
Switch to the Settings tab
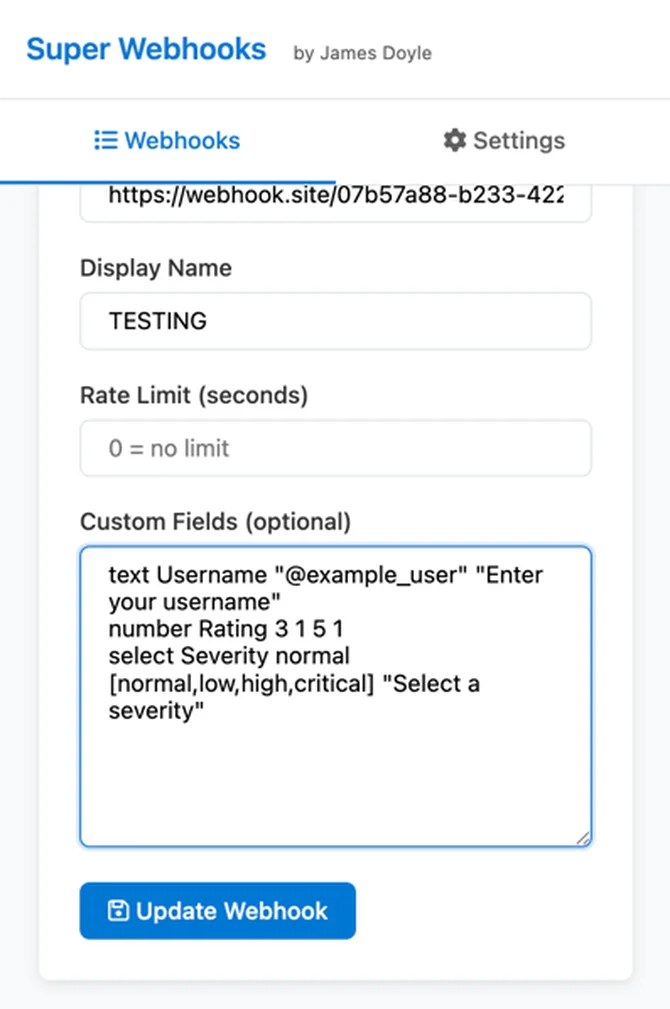pyautogui.click(x=502, y=141)
